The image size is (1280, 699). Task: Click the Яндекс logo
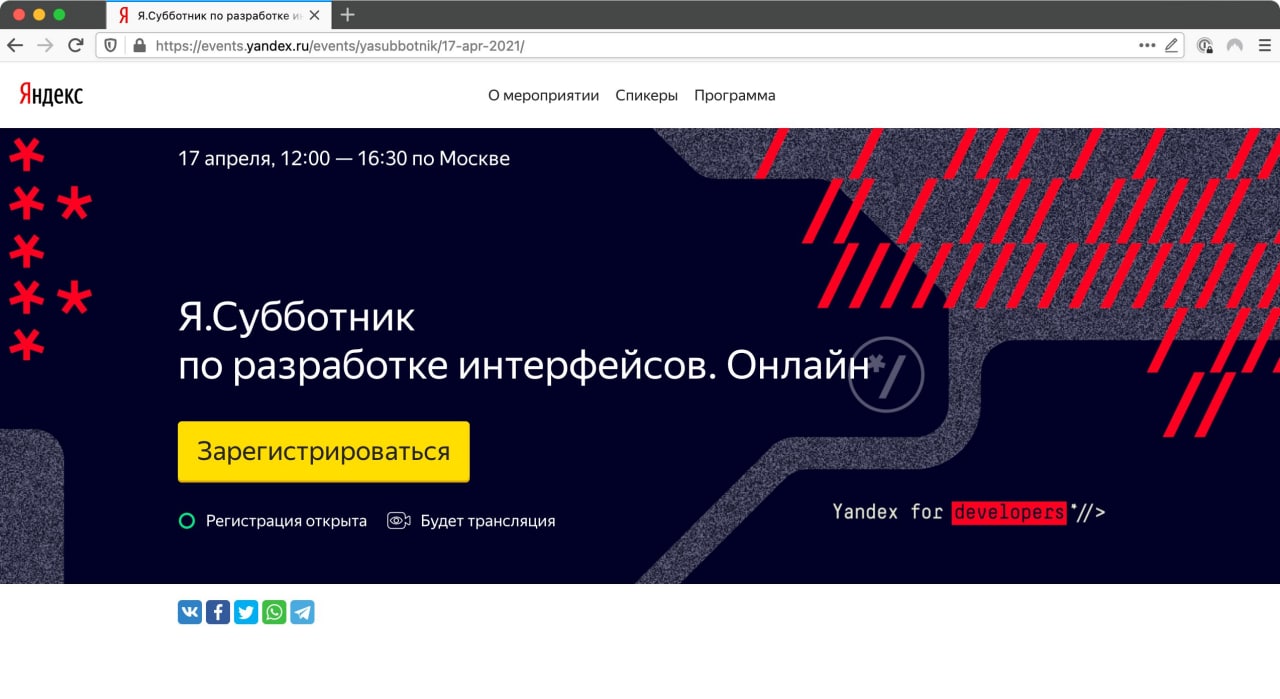[51, 95]
